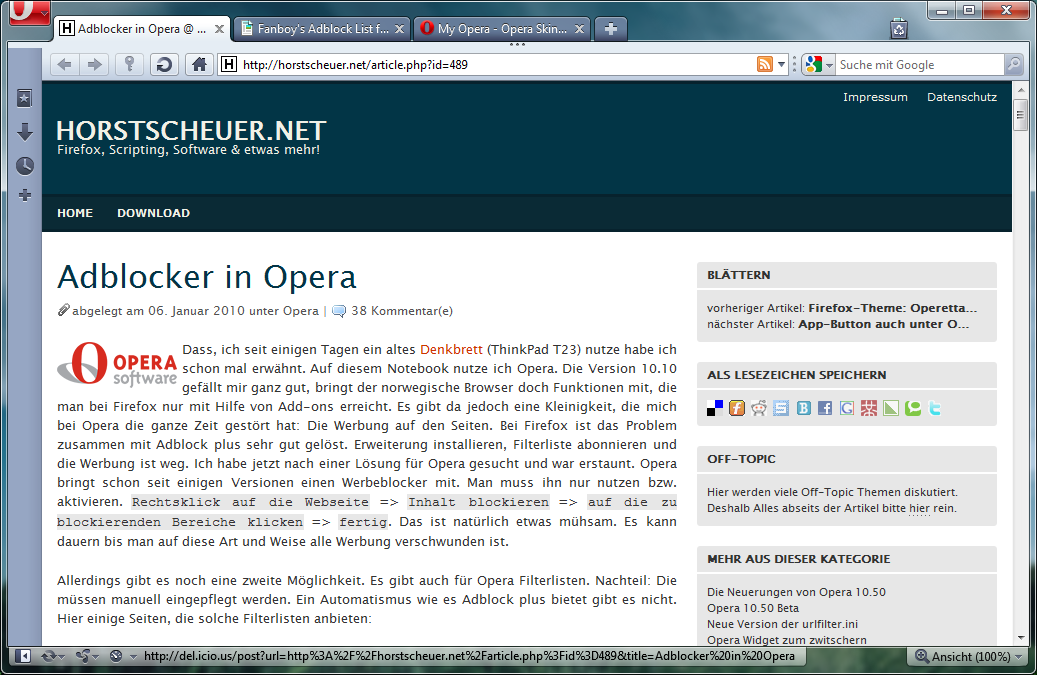
Task: Open the Google search engine selector
Action: coord(819,65)
